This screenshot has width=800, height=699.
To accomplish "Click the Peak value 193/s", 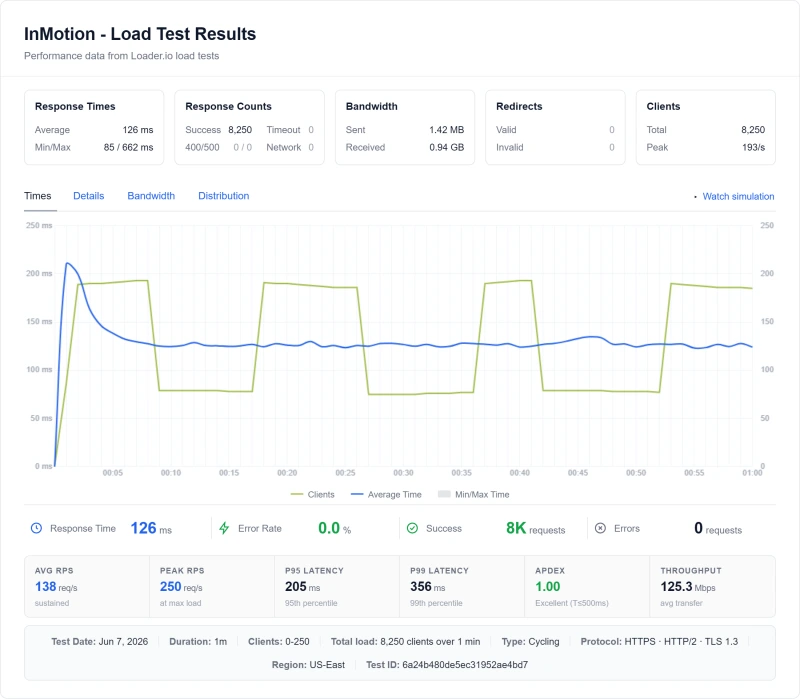I will pyautogui.click(x=754, y=147).
